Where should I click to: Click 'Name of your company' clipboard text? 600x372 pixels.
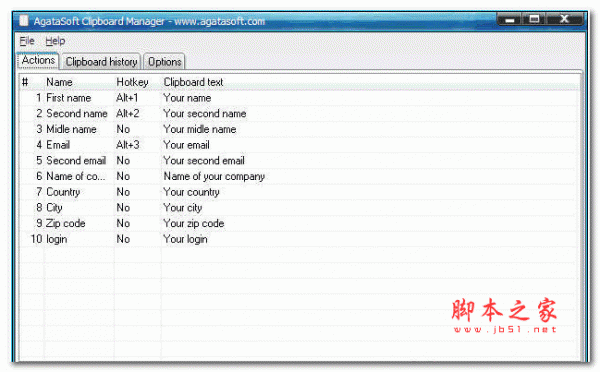click(x=214, y=176)
